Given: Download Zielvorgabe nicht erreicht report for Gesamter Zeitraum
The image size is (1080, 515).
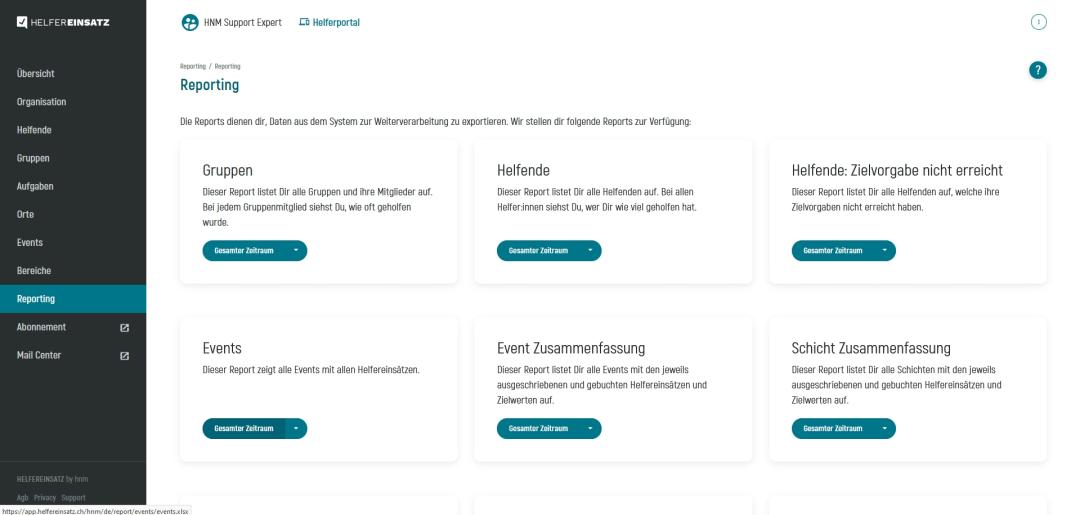Looking at the screenshot, I should (833, 251).
